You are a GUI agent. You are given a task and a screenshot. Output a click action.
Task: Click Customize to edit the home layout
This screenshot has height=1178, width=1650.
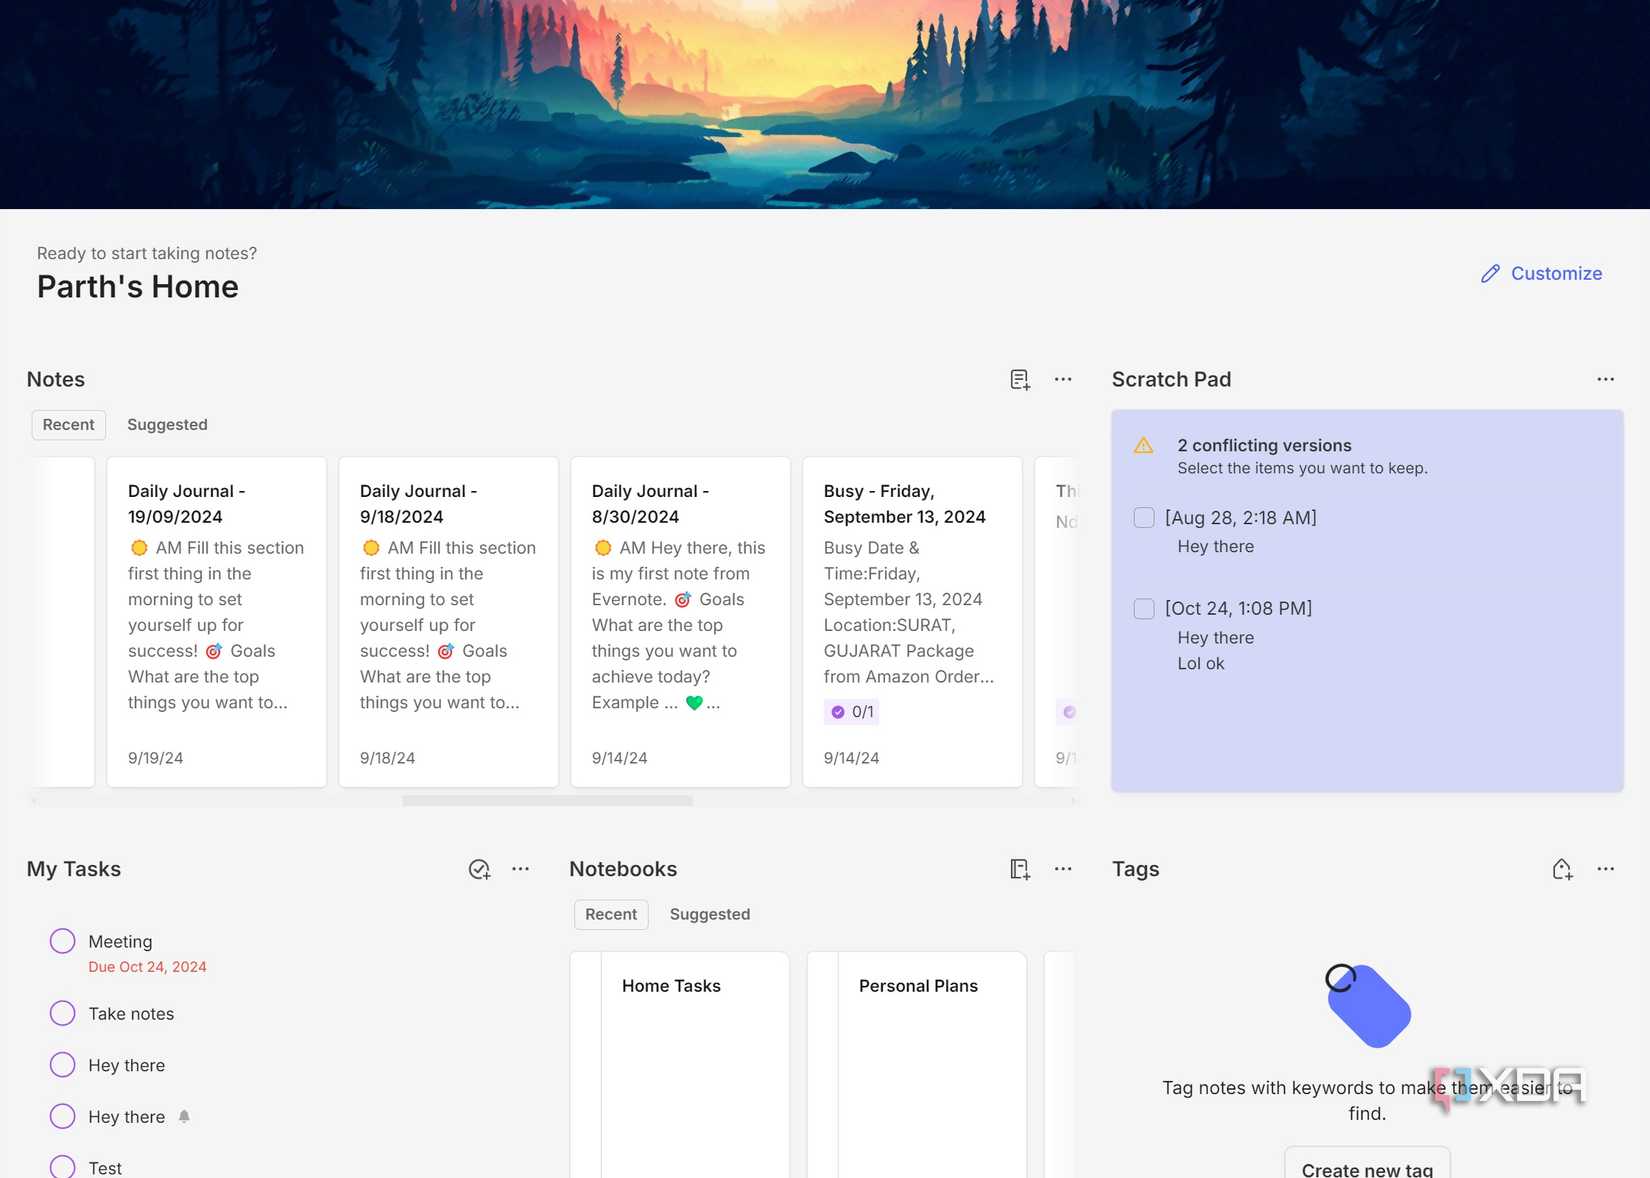[1541, 273]
